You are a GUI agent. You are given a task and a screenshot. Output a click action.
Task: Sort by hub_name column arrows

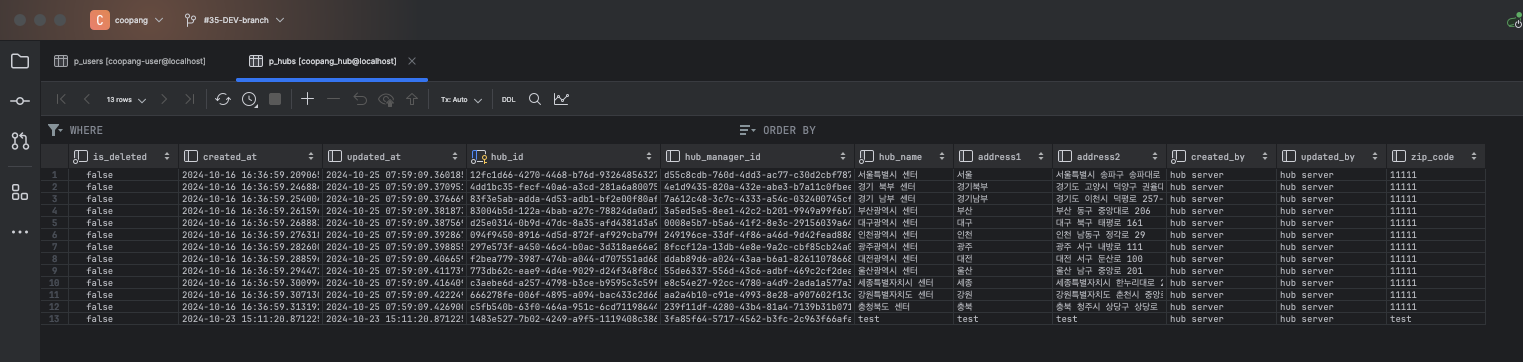click(x=941, y=157)
